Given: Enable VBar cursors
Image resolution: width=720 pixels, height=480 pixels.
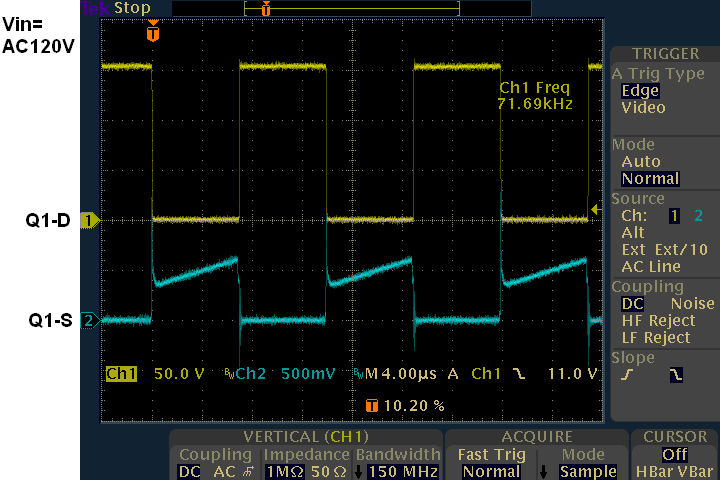Looking at the screenshot, I should pyautogui.click(x=695, y=471).
